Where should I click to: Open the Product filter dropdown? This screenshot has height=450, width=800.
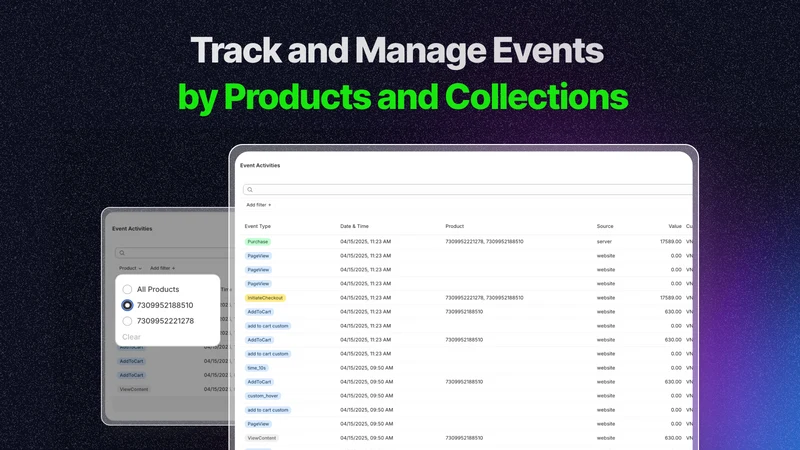[130, 268]
